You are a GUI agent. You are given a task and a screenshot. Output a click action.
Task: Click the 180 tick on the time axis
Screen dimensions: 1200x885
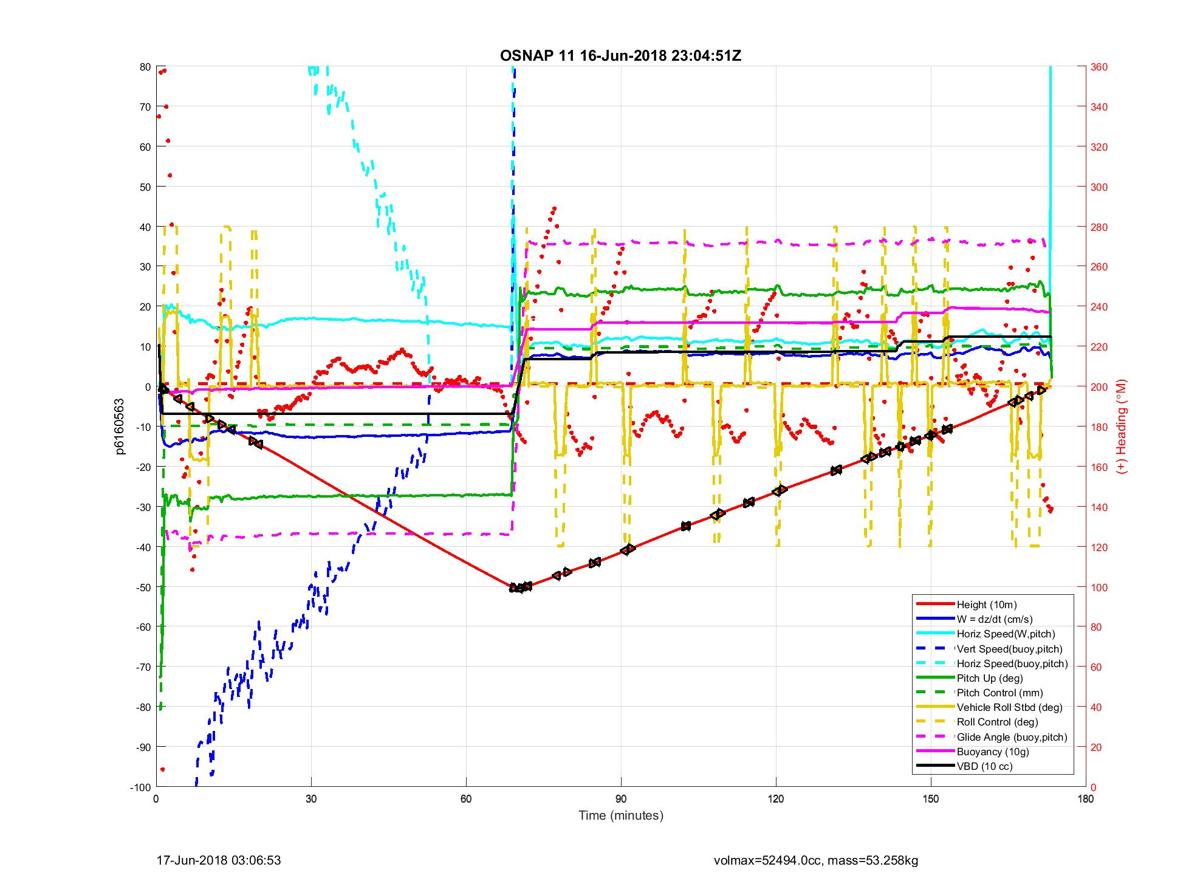tap(1085, 799)
